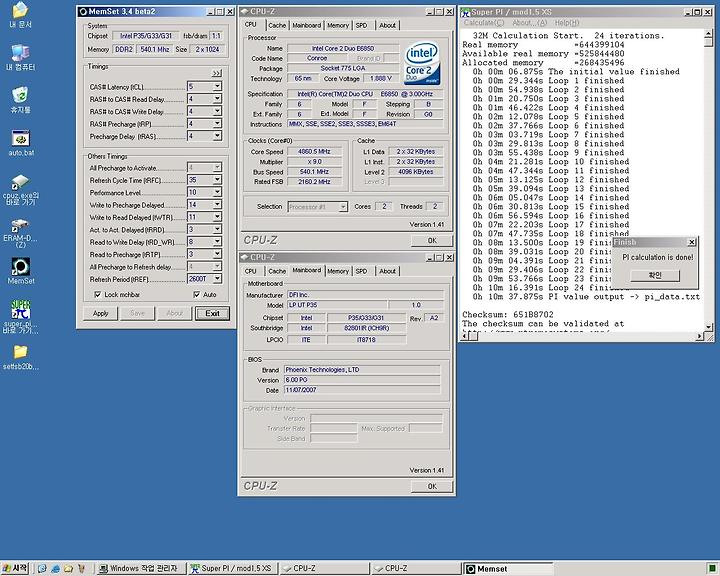The height and width of the screenshot is (576, 720).
Task: Click the MemSet title bar icon
Action: 83,12
